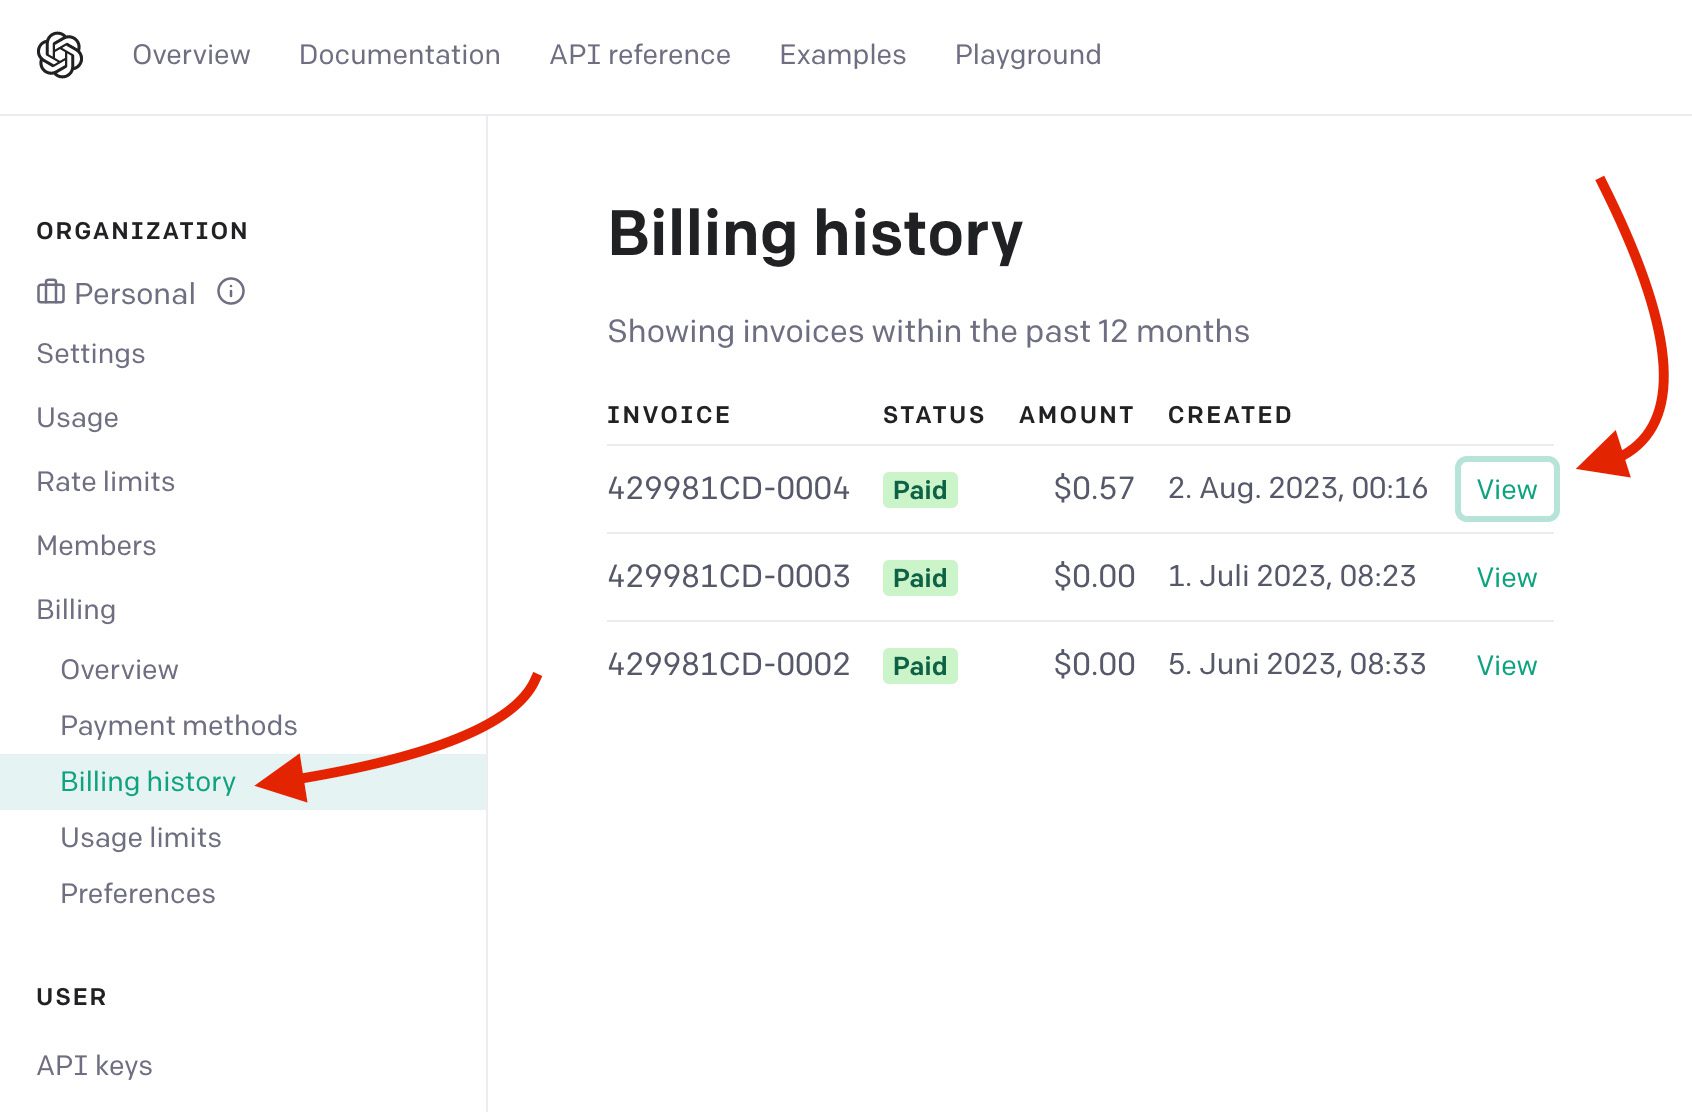
Task: Click the briefcase icon next to Personal
Action: point(48,292)
